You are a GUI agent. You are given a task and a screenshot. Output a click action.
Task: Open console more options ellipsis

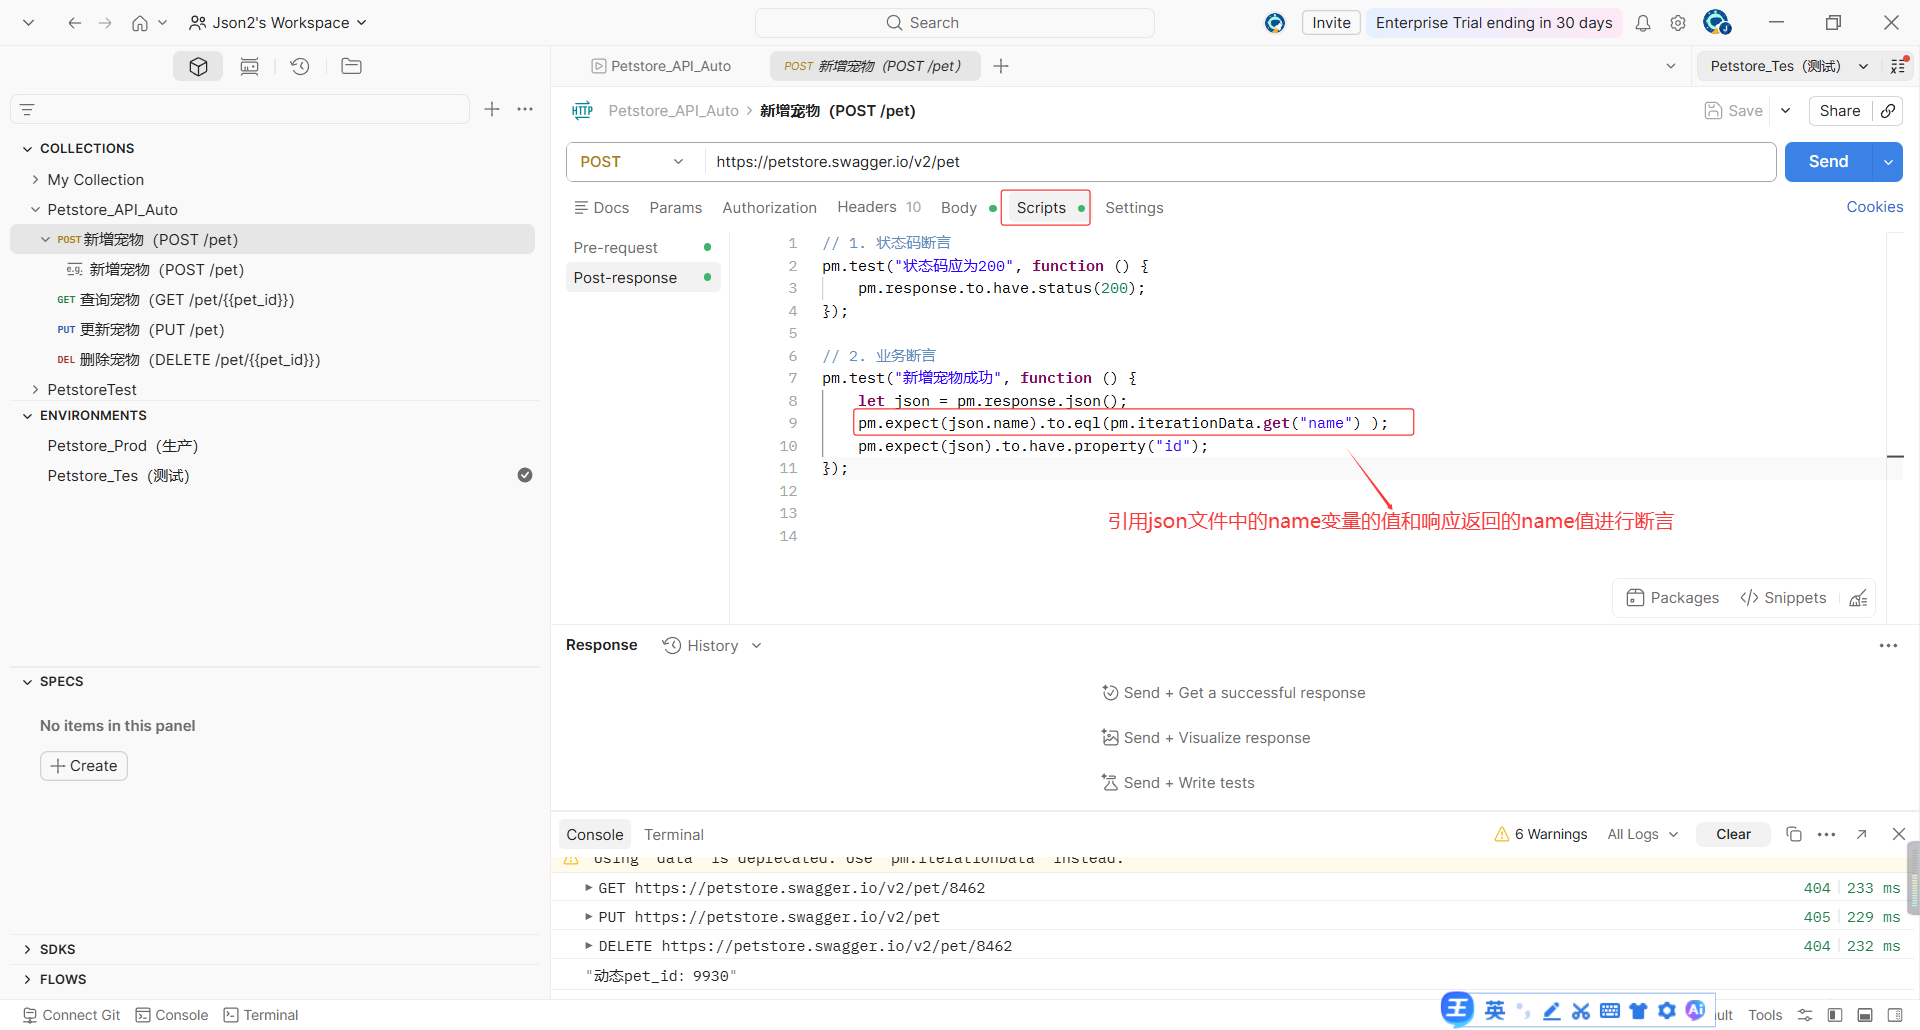coord(1826,834)
